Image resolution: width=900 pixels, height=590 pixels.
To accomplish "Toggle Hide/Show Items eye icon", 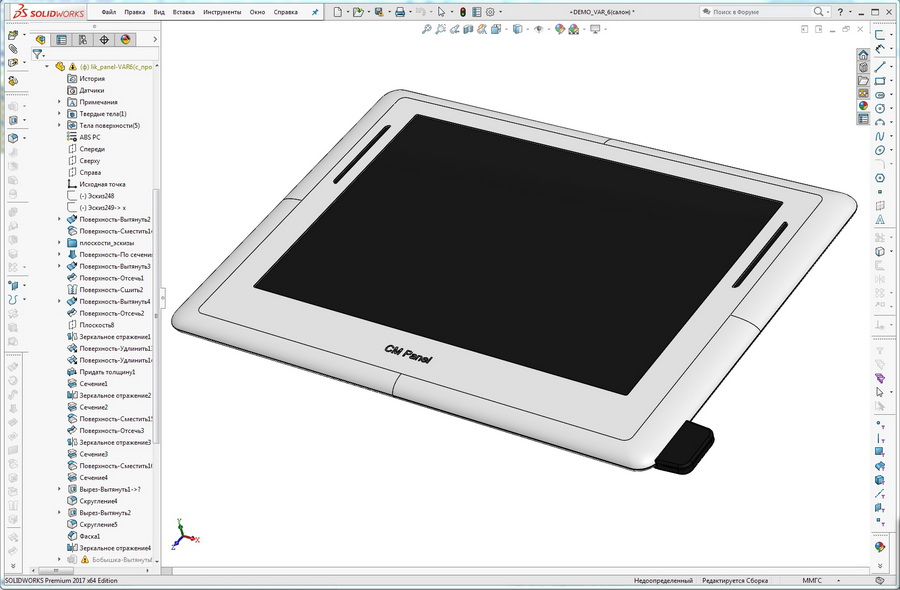I will [x=539, y=29].
